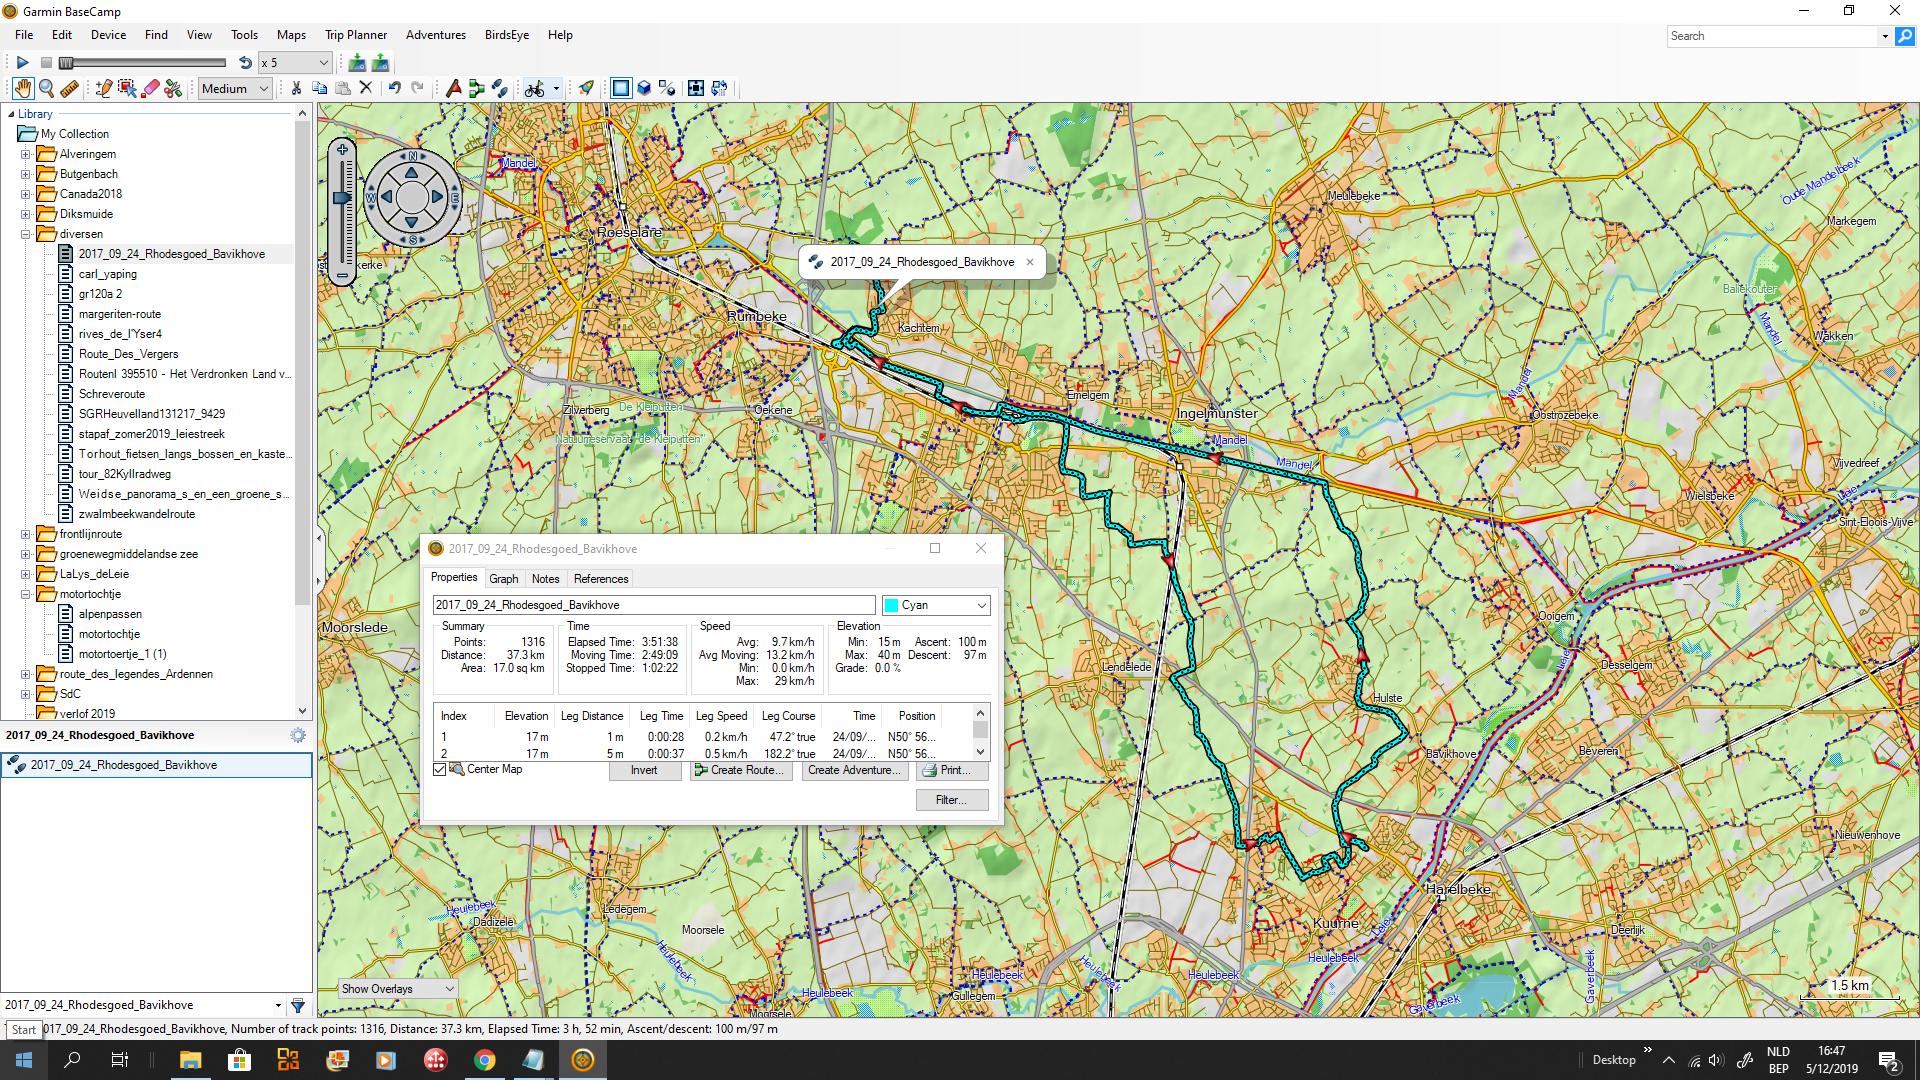Click the rocket Create Adventure toolbar icon

[586, 88]
